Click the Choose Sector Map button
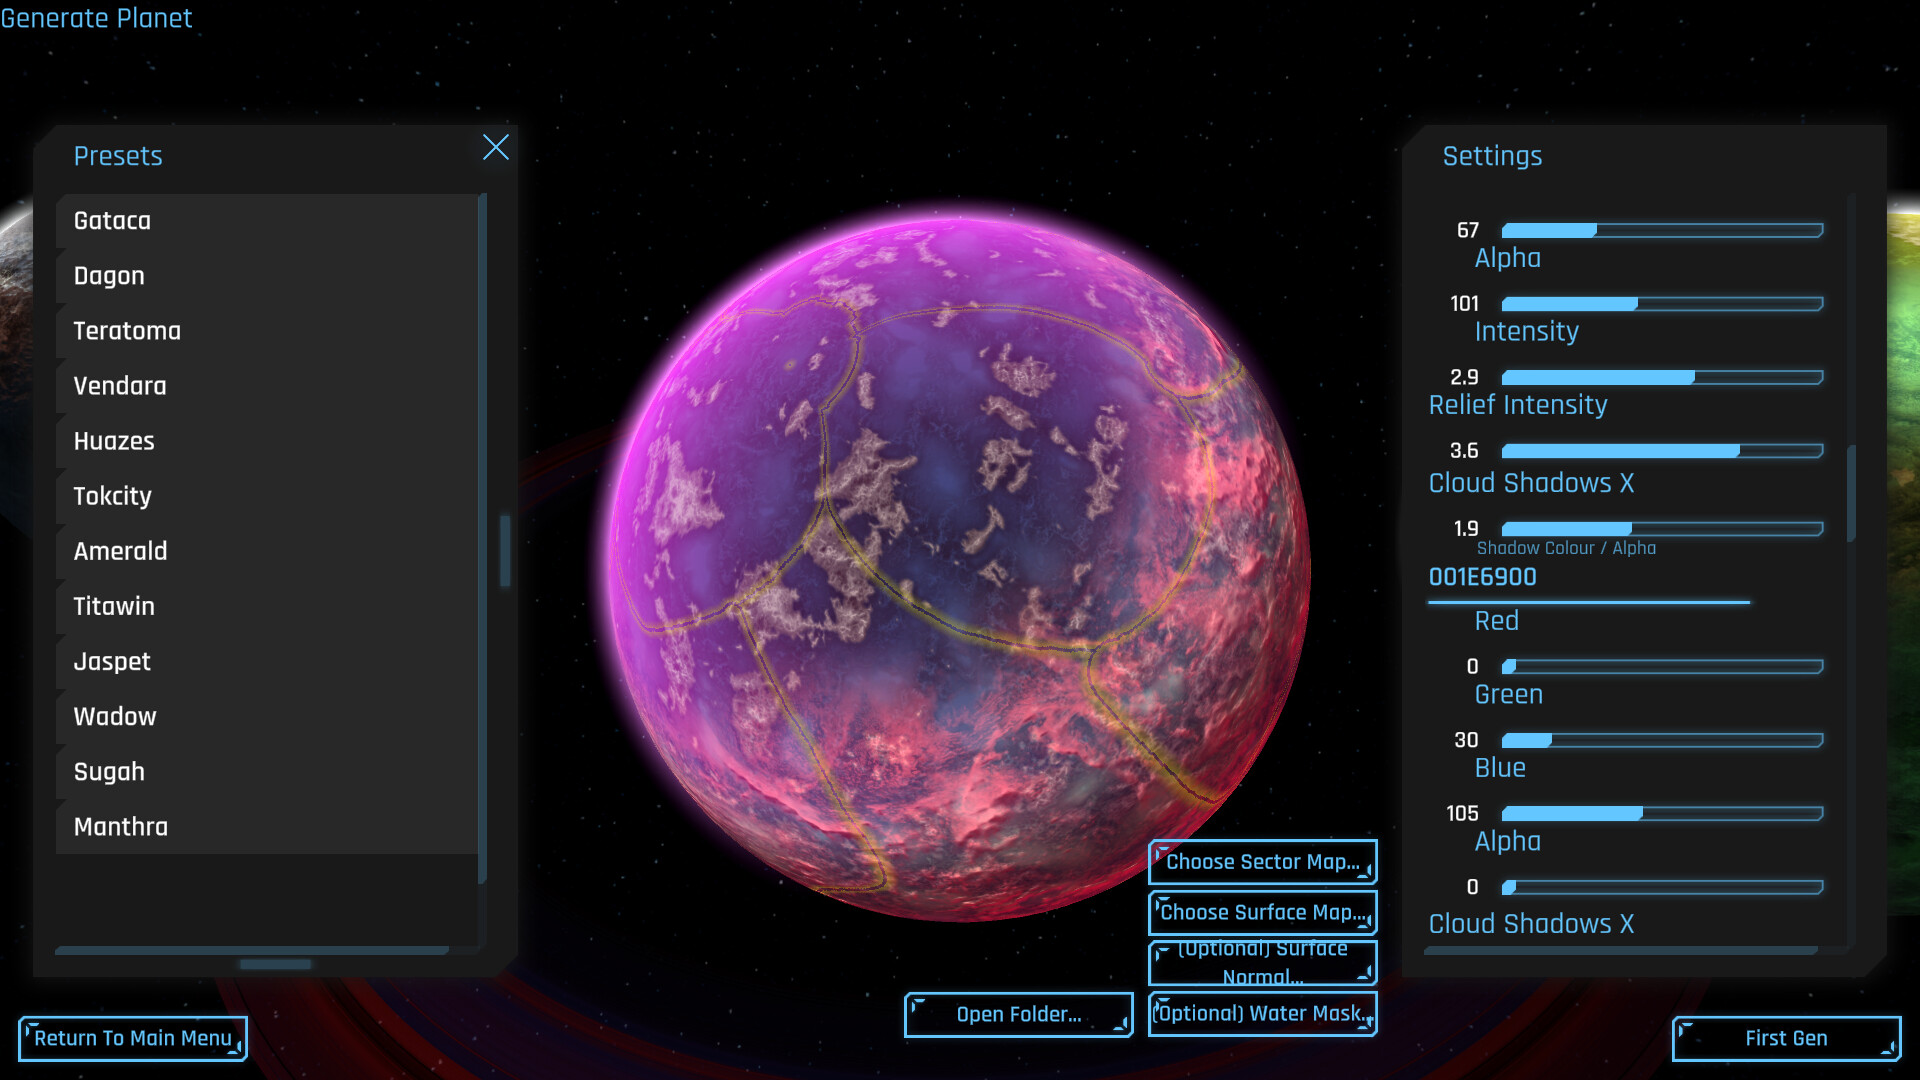 pos(1262,861)
